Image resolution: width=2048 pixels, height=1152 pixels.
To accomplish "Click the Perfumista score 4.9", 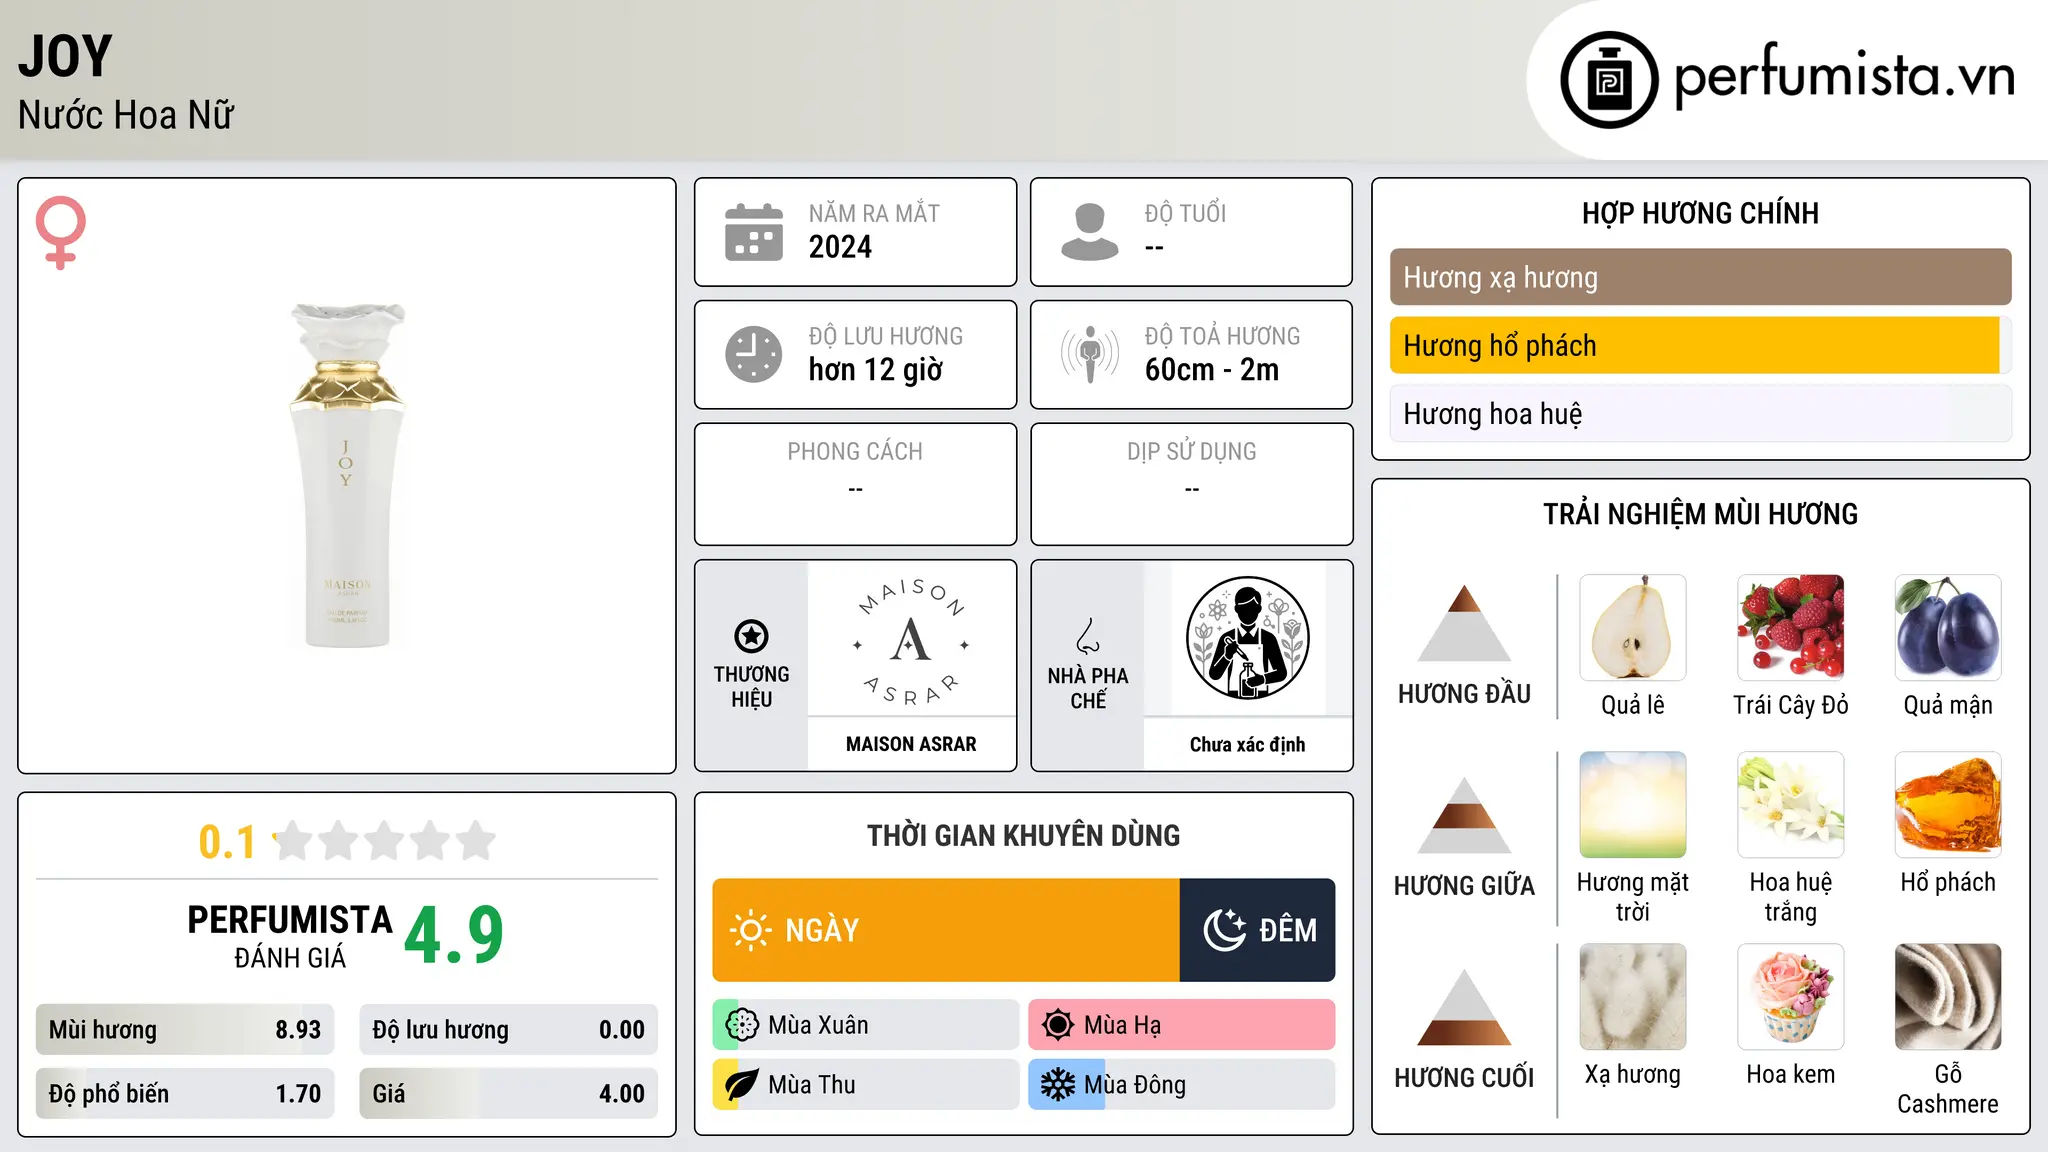I will click(x=454, y=935).
